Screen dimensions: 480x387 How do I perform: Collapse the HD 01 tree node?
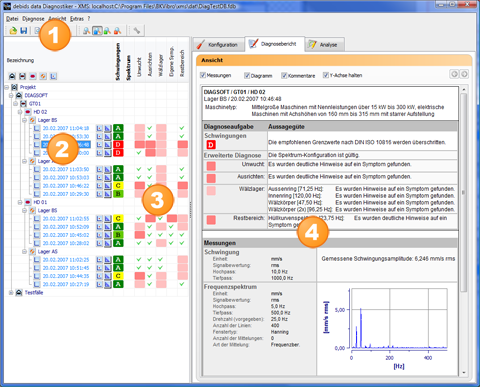(20, 202)
